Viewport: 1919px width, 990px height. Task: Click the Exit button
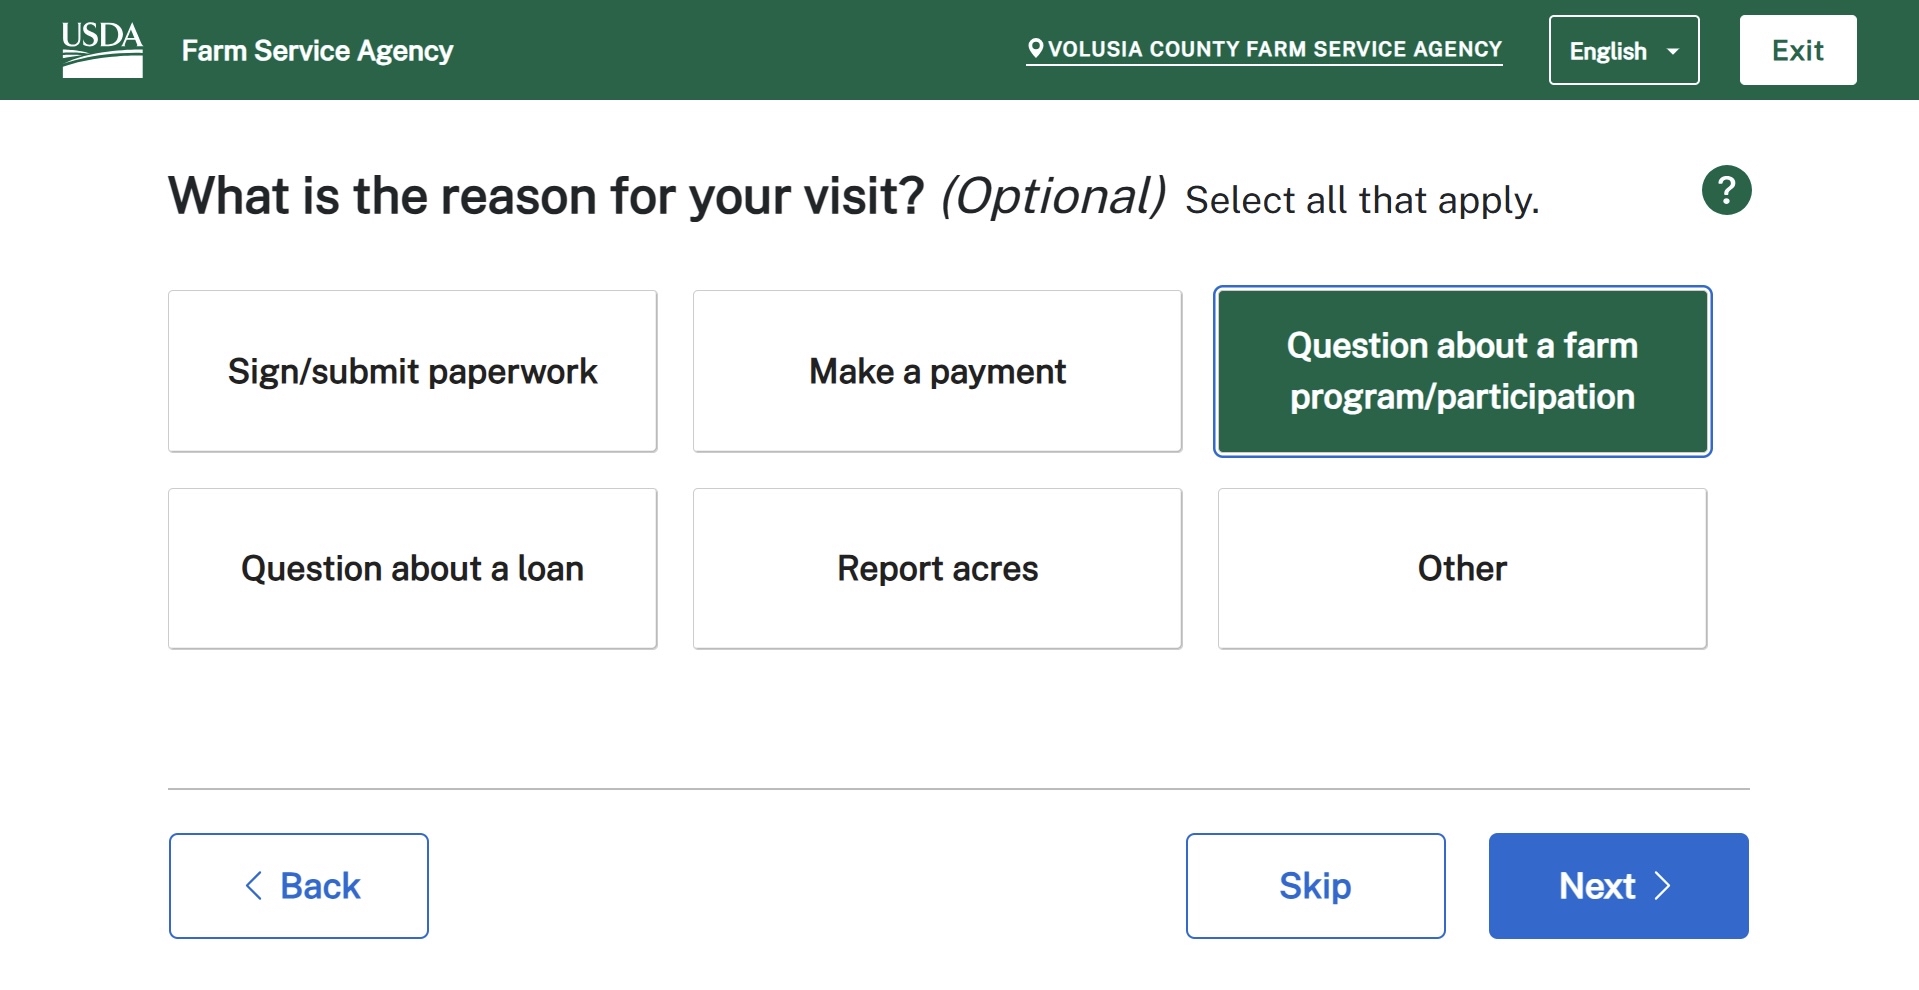coord(1797,49)
